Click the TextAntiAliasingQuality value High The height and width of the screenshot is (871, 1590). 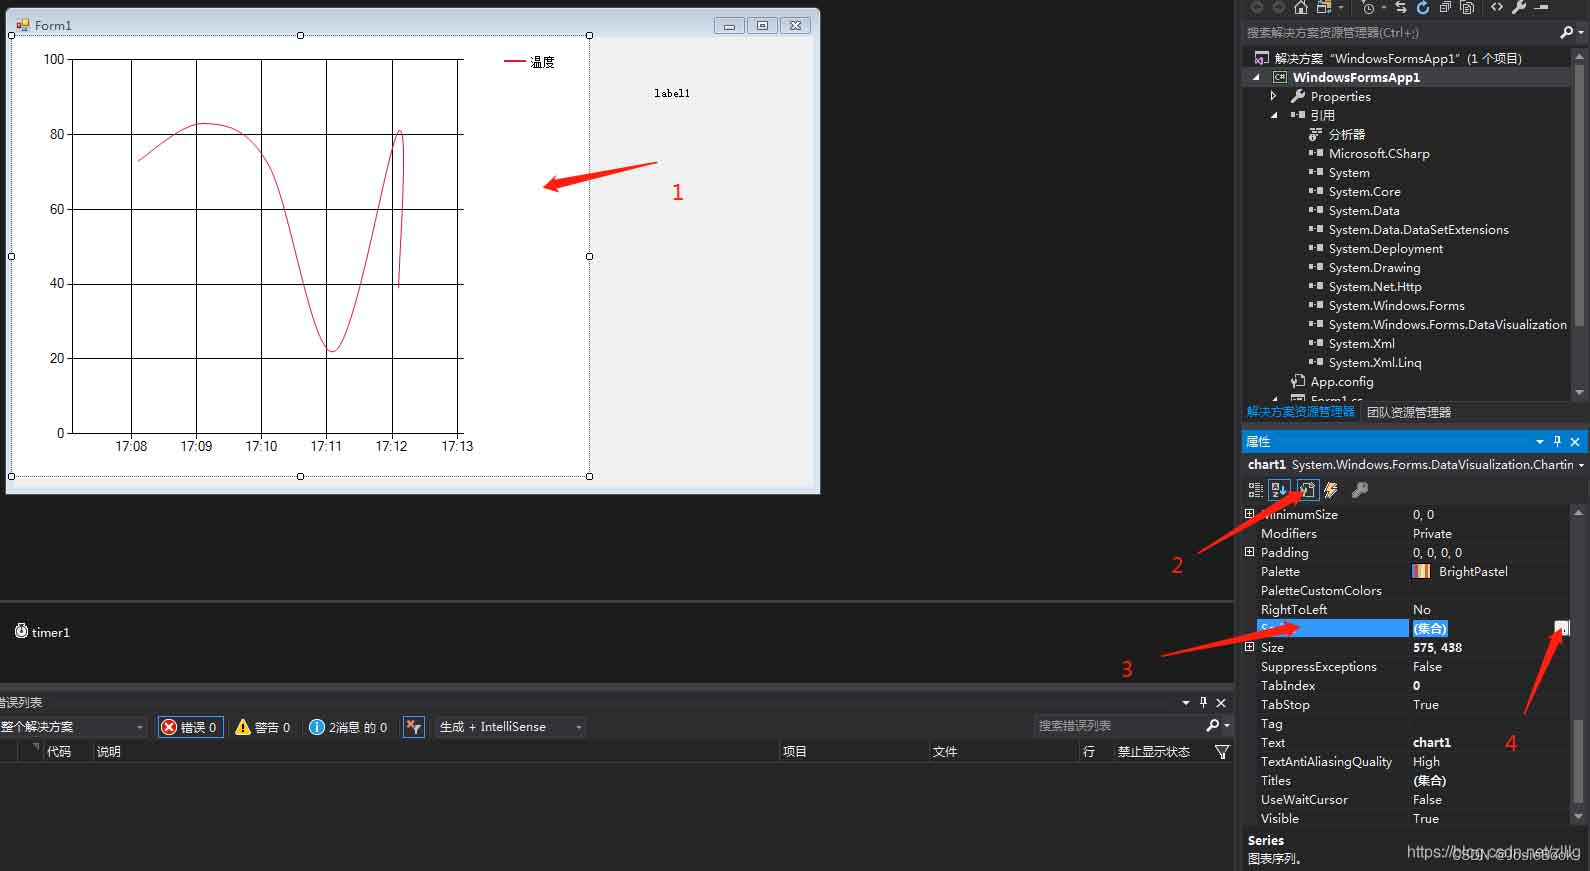1426,761
